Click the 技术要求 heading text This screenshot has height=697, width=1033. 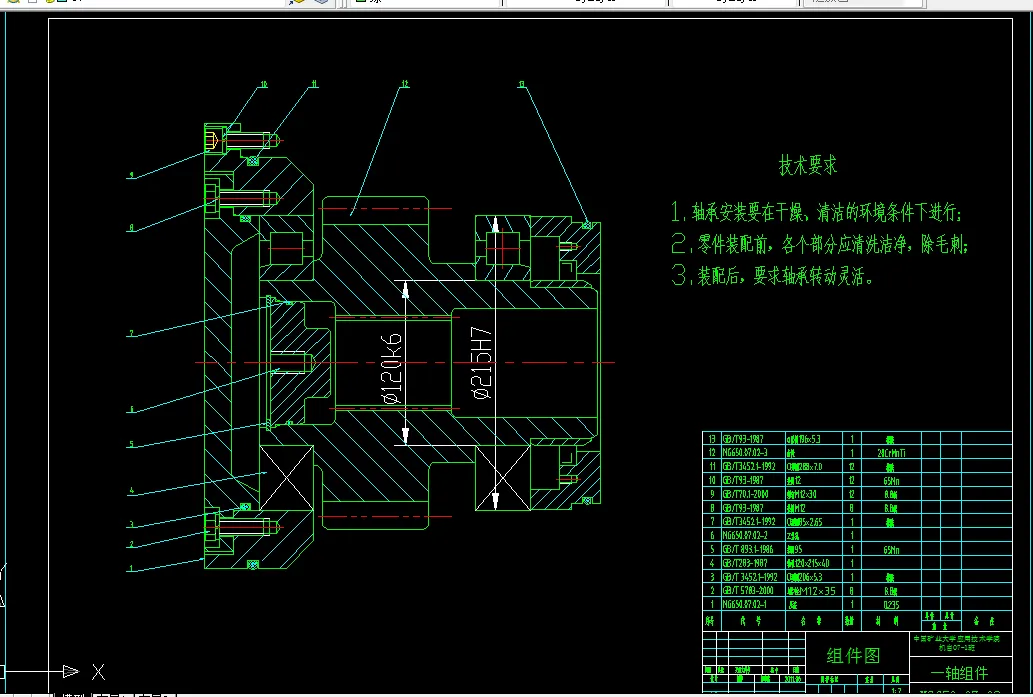click(x=808, y=165)
